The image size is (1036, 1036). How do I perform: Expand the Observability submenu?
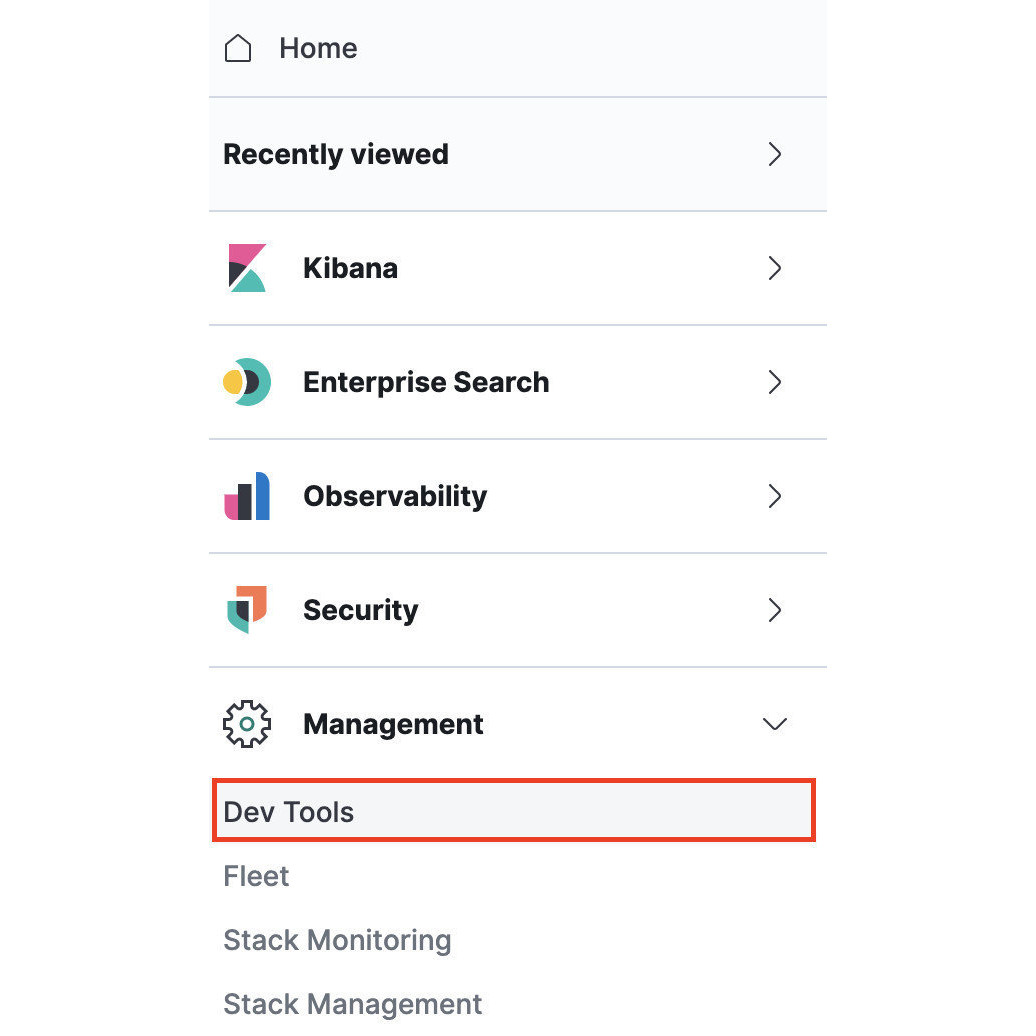[x=775, y=496]
